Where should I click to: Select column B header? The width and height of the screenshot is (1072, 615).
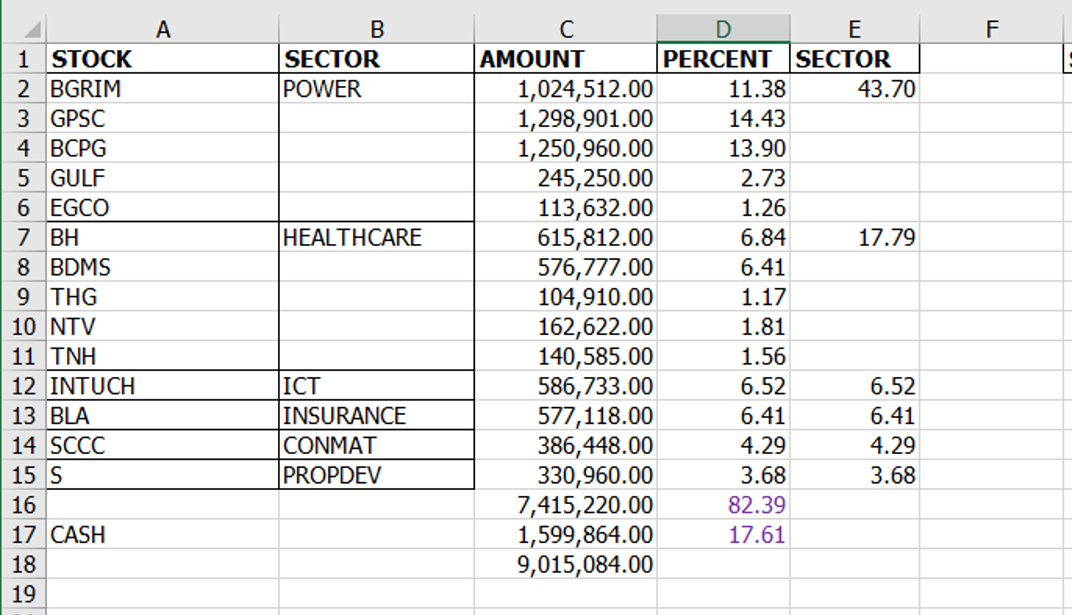coord(377,29)
